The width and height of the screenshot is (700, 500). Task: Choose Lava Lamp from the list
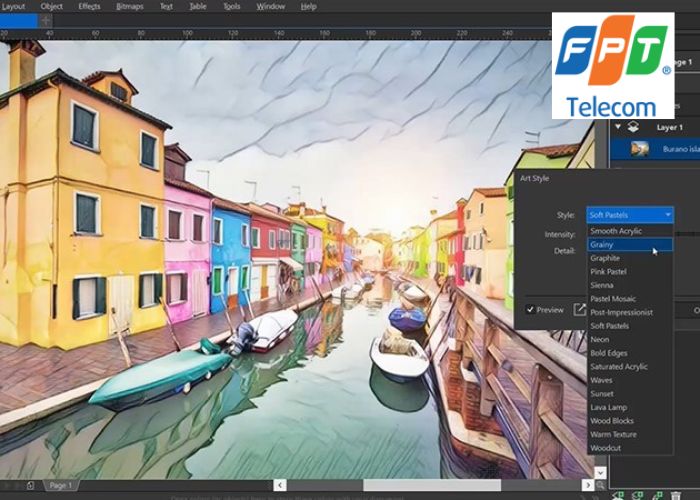(609, 407)
